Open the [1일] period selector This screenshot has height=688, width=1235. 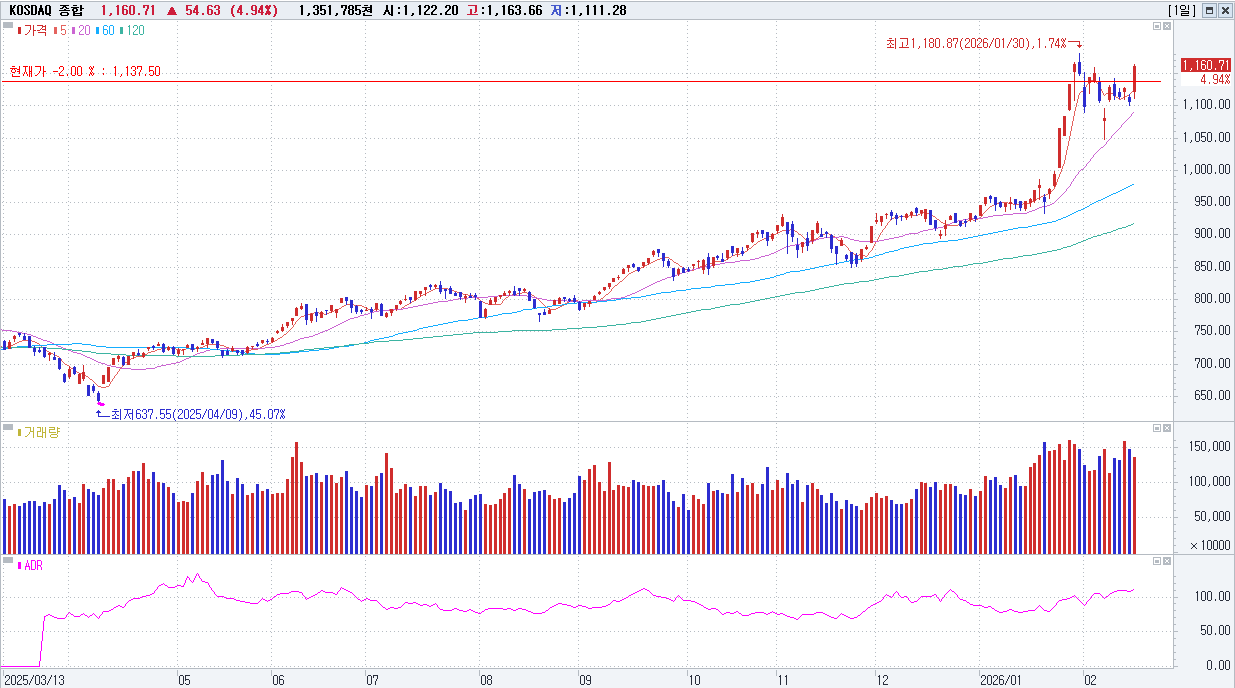pyautogui.click(x=1182, y=10)
